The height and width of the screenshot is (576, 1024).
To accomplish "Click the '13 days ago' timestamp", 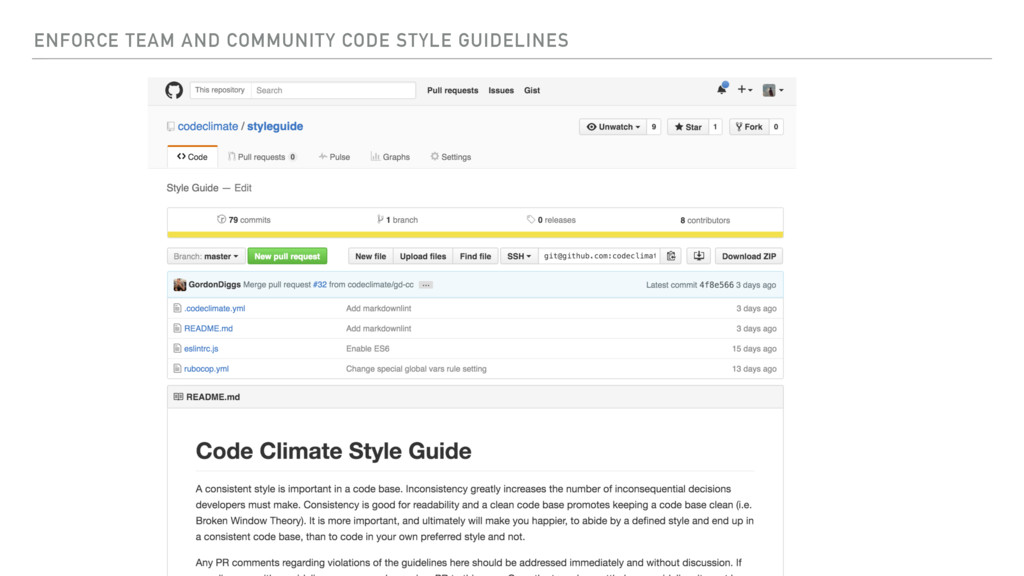I will point(754,369).
